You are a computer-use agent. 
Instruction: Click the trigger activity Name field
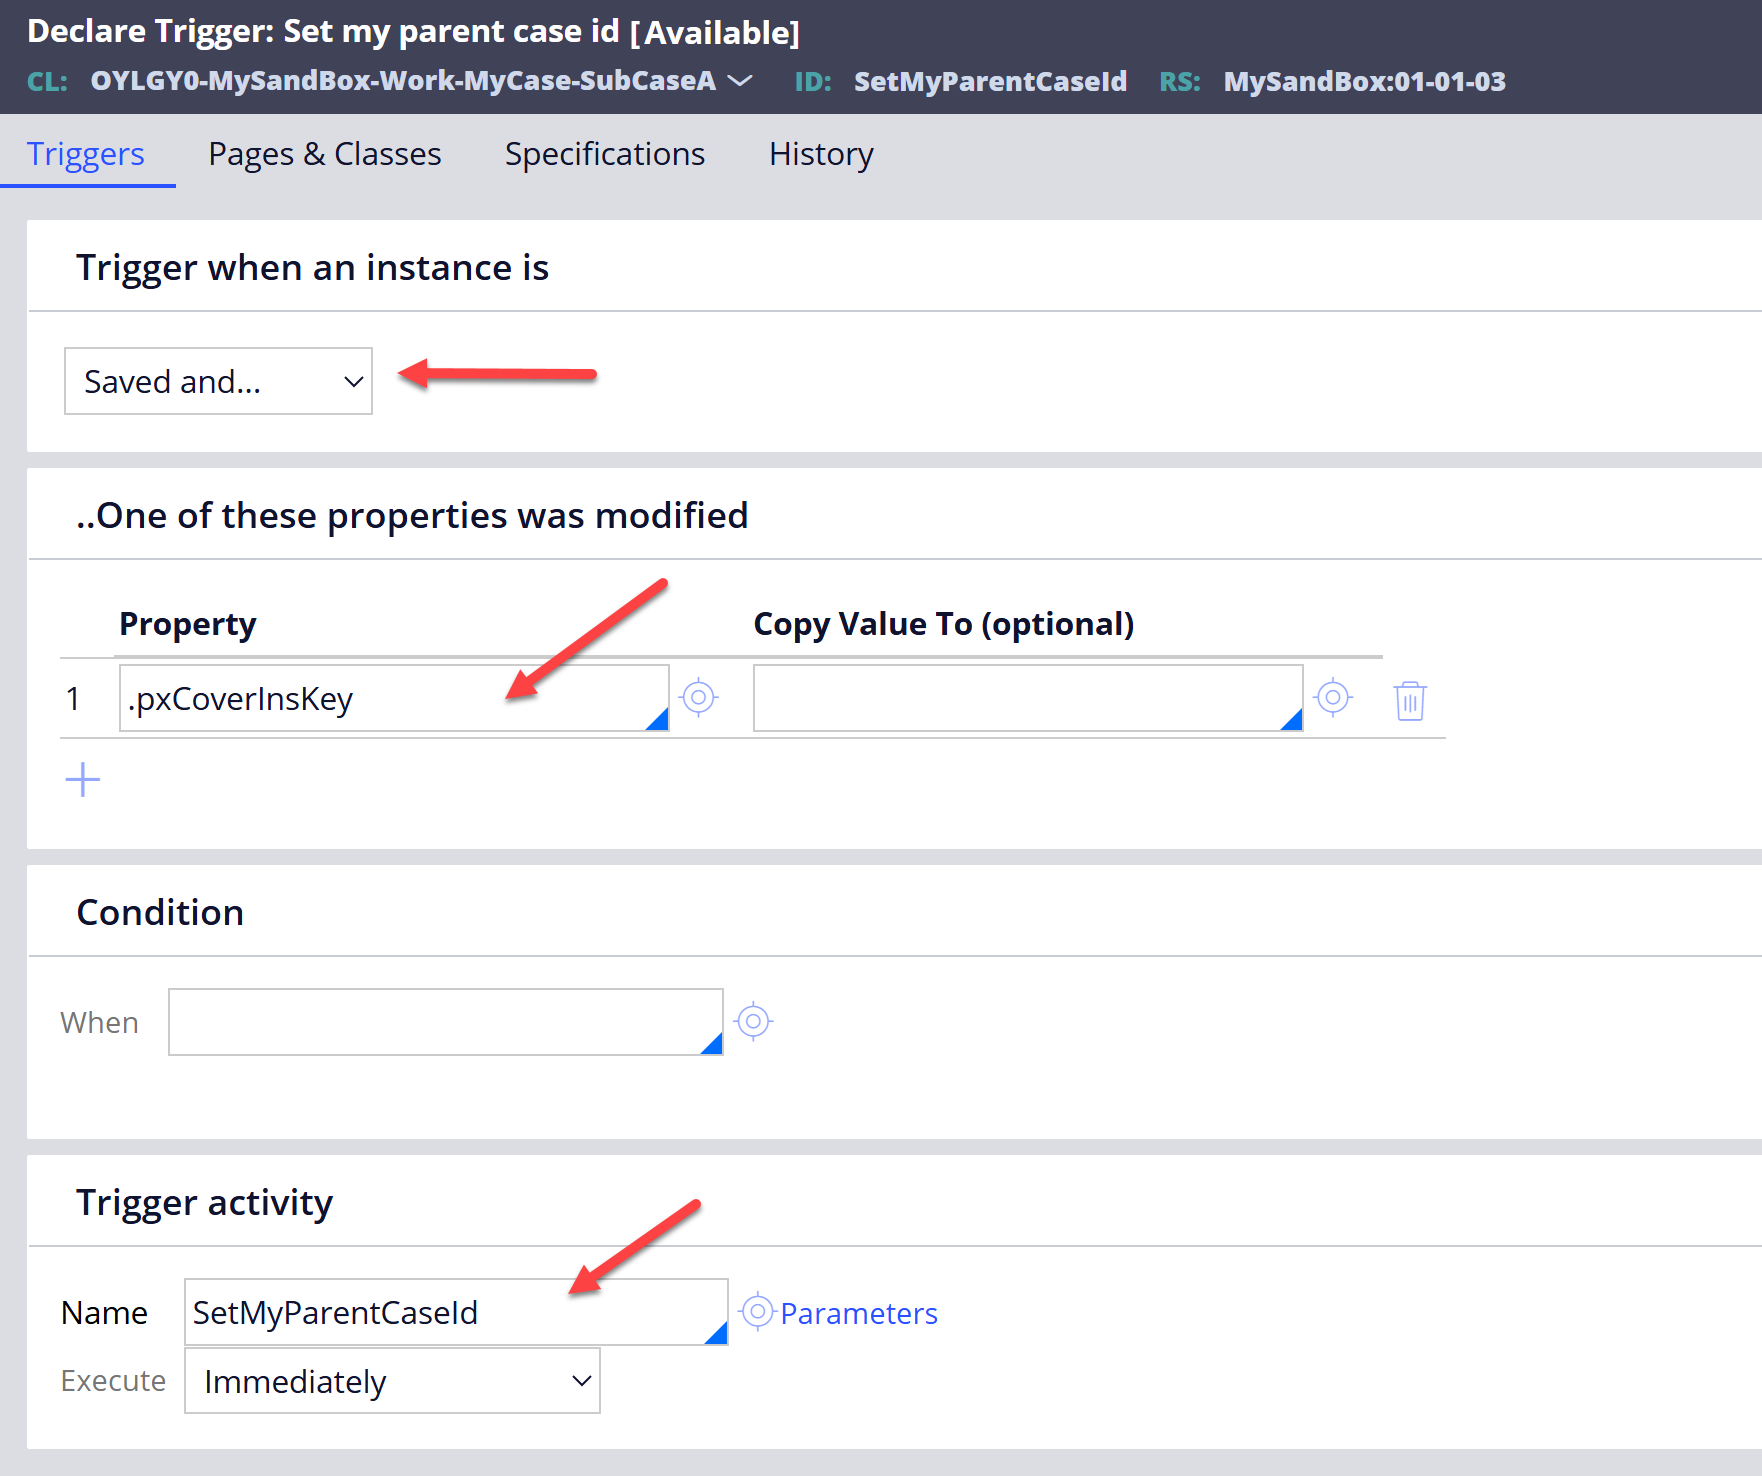[456, 1312]
